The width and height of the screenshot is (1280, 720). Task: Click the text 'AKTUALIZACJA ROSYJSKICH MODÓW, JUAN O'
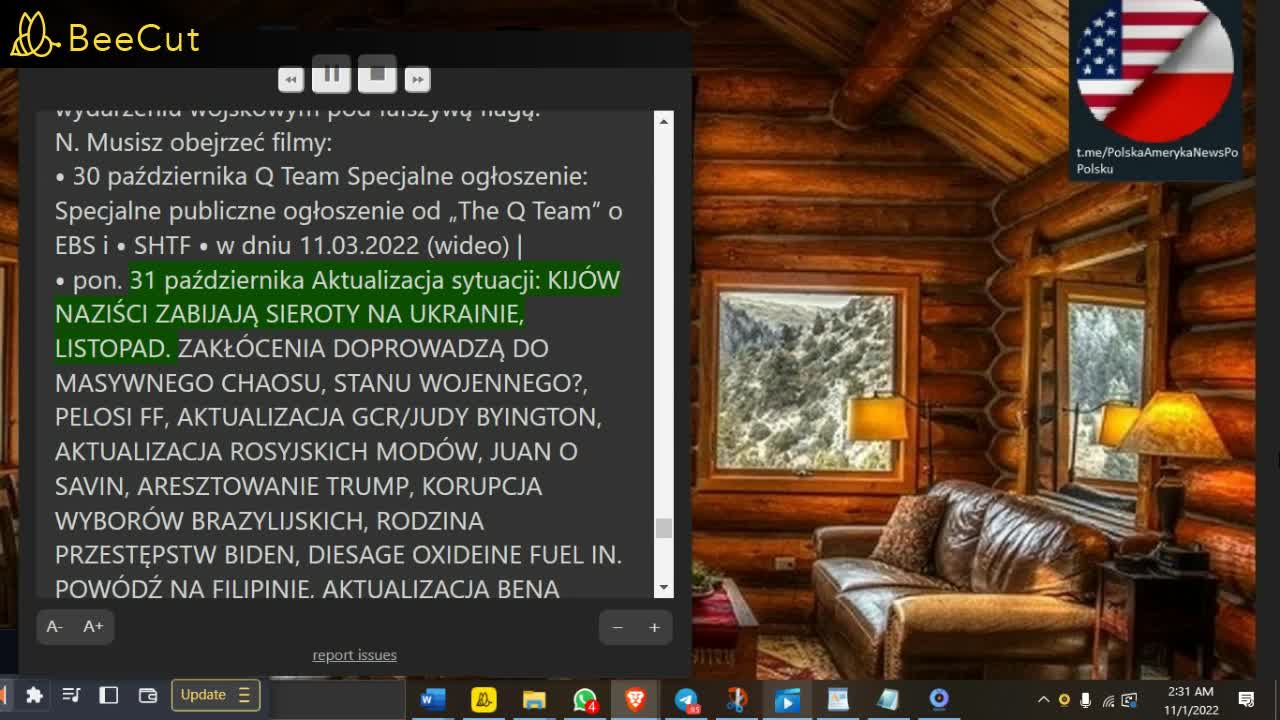click(x=316, y=452)
